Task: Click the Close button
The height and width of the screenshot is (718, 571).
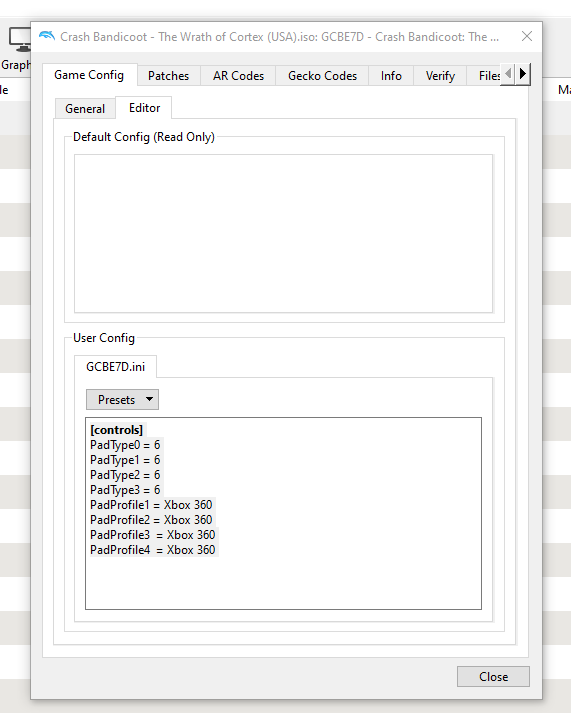Action: click(x=493, y=676)
